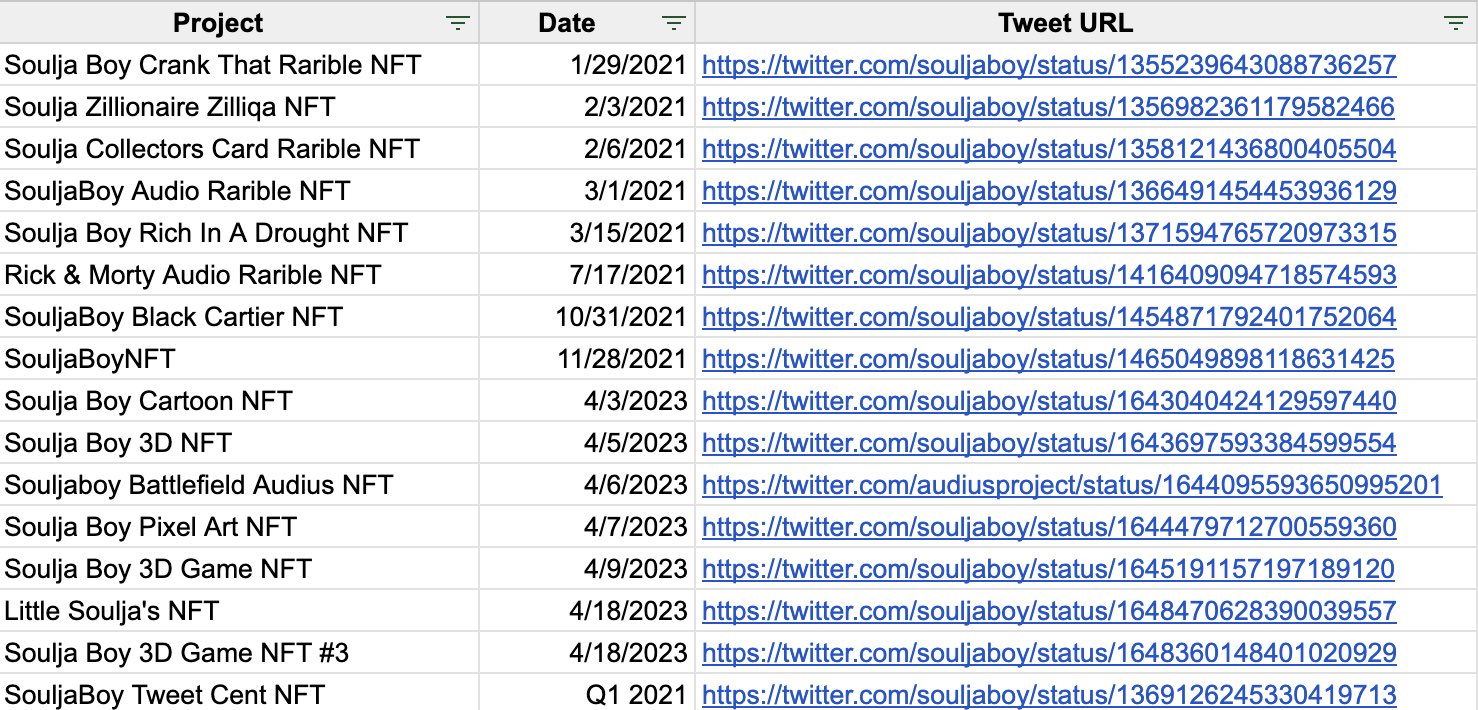Open the Little Soulja's NFT tweet link
The image size is (1478, 710).
coord(1049,611)
